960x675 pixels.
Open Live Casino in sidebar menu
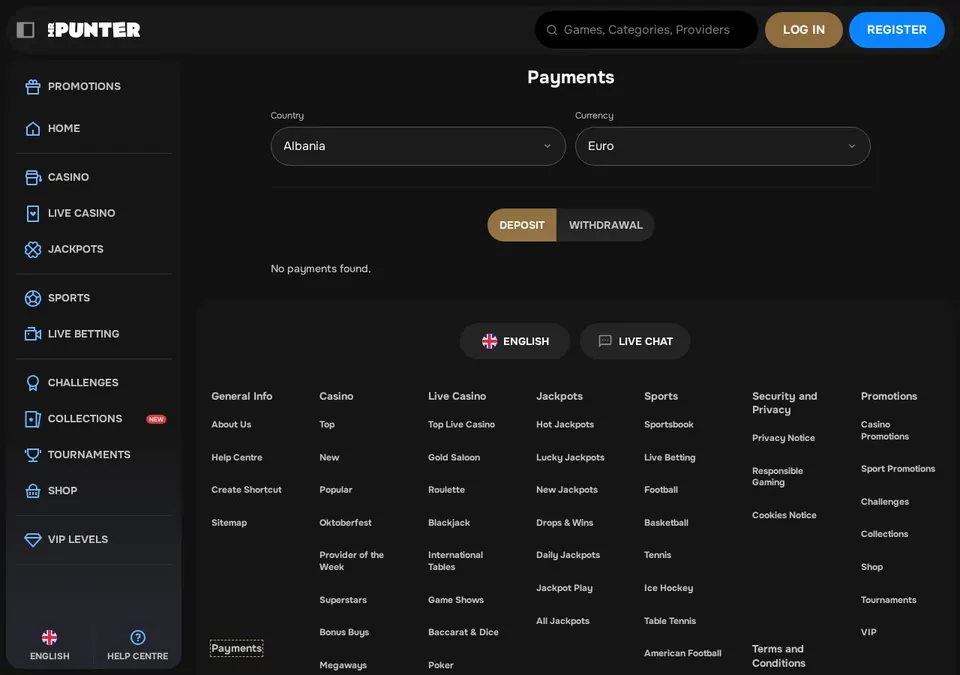coord(81,213)
